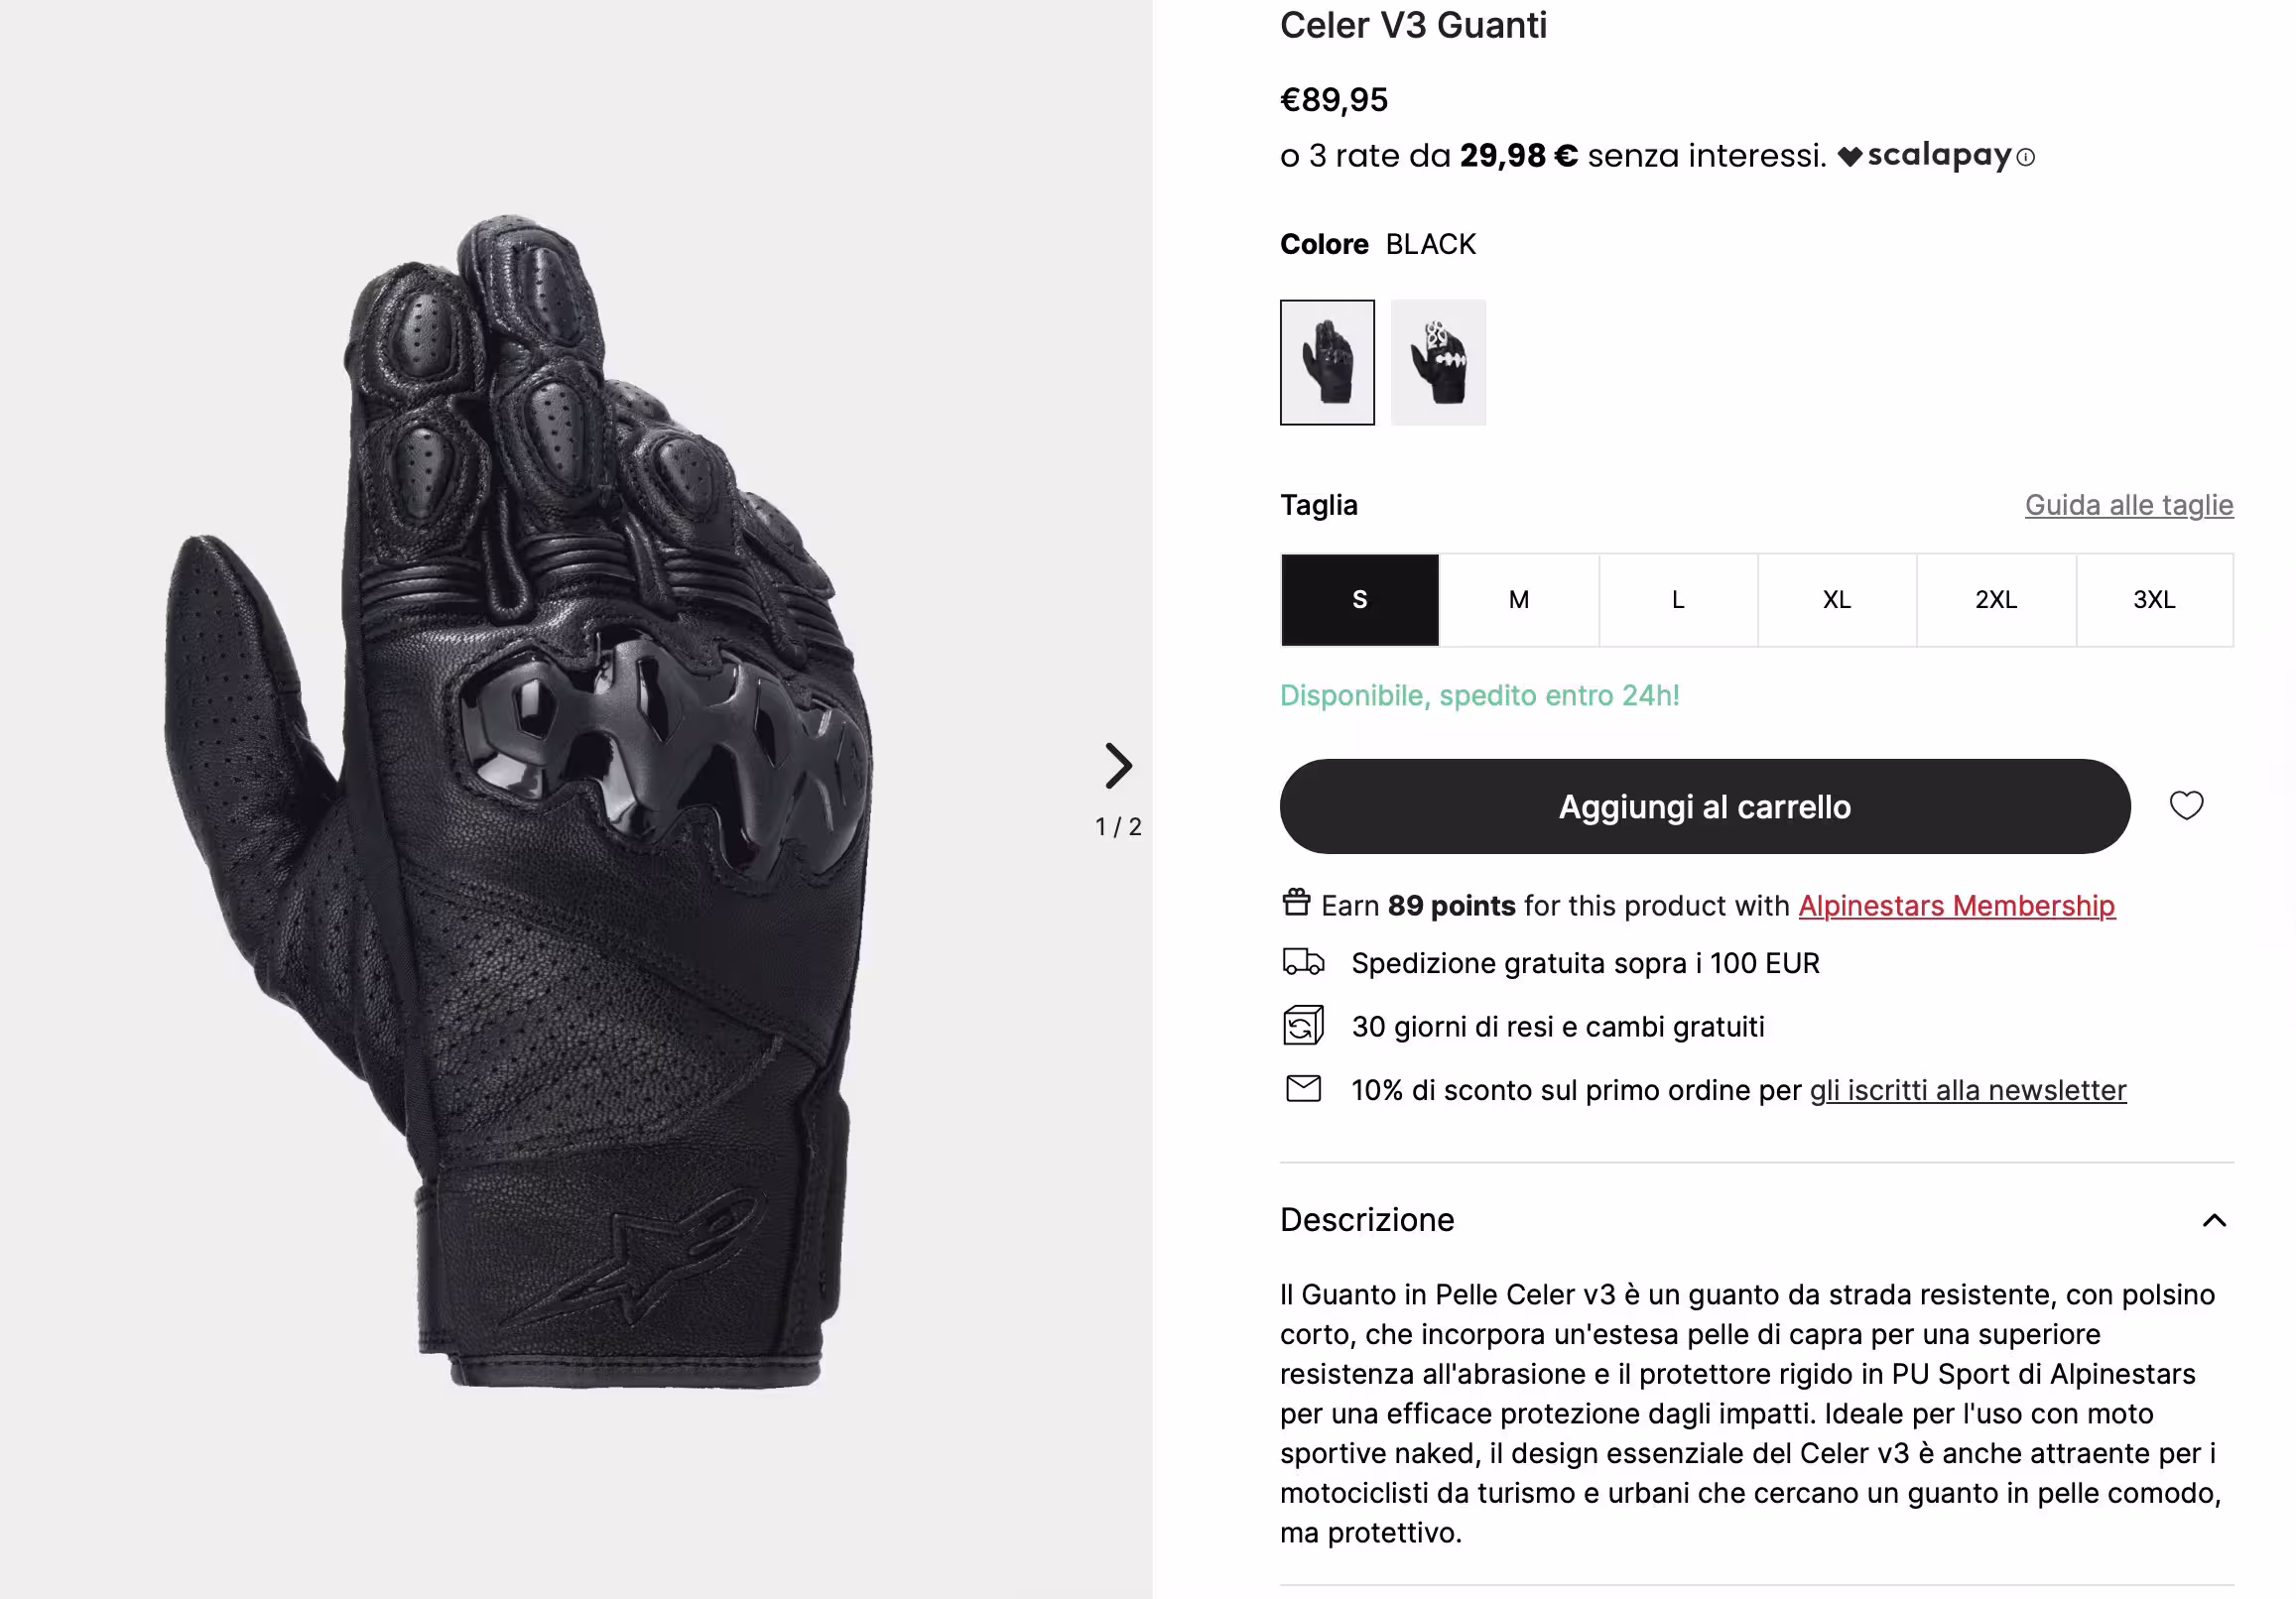
Task: Go to next product image arrow
Action: [1118, 765]
